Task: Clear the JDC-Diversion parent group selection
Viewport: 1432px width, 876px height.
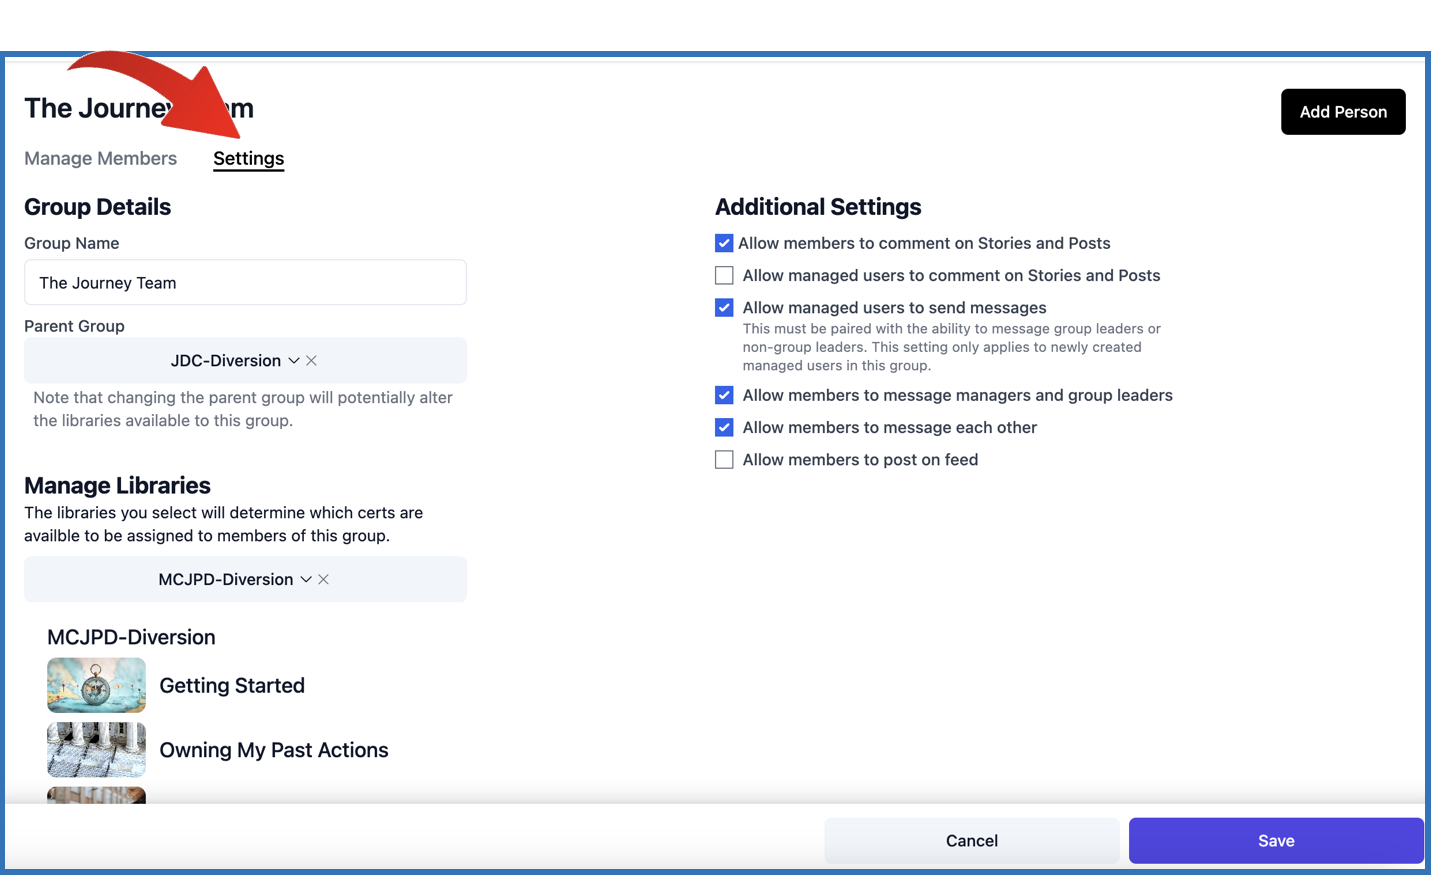Action: coord(312,361)
